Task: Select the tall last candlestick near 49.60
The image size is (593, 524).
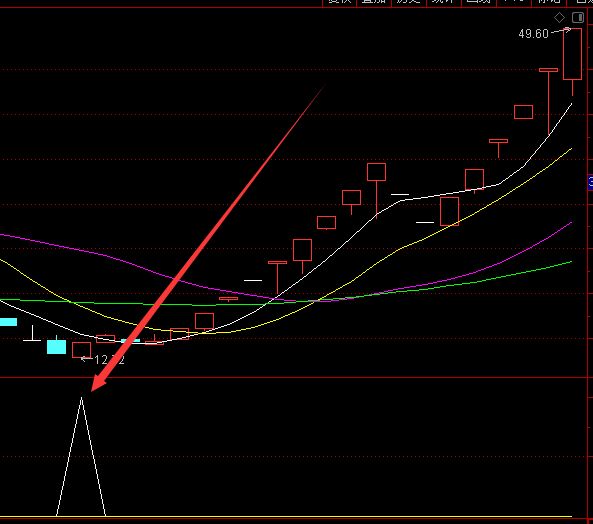Action: [x=573, y=54]
